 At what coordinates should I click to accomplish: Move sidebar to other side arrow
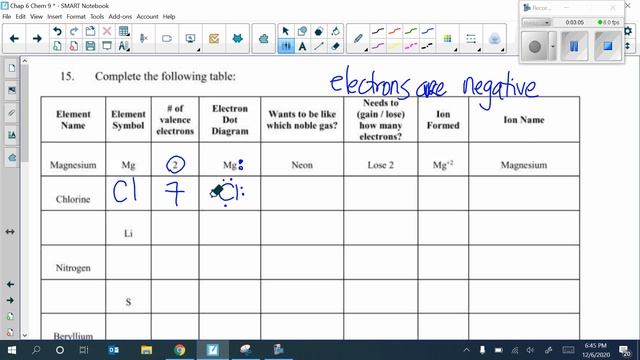[x=10, y=232]
